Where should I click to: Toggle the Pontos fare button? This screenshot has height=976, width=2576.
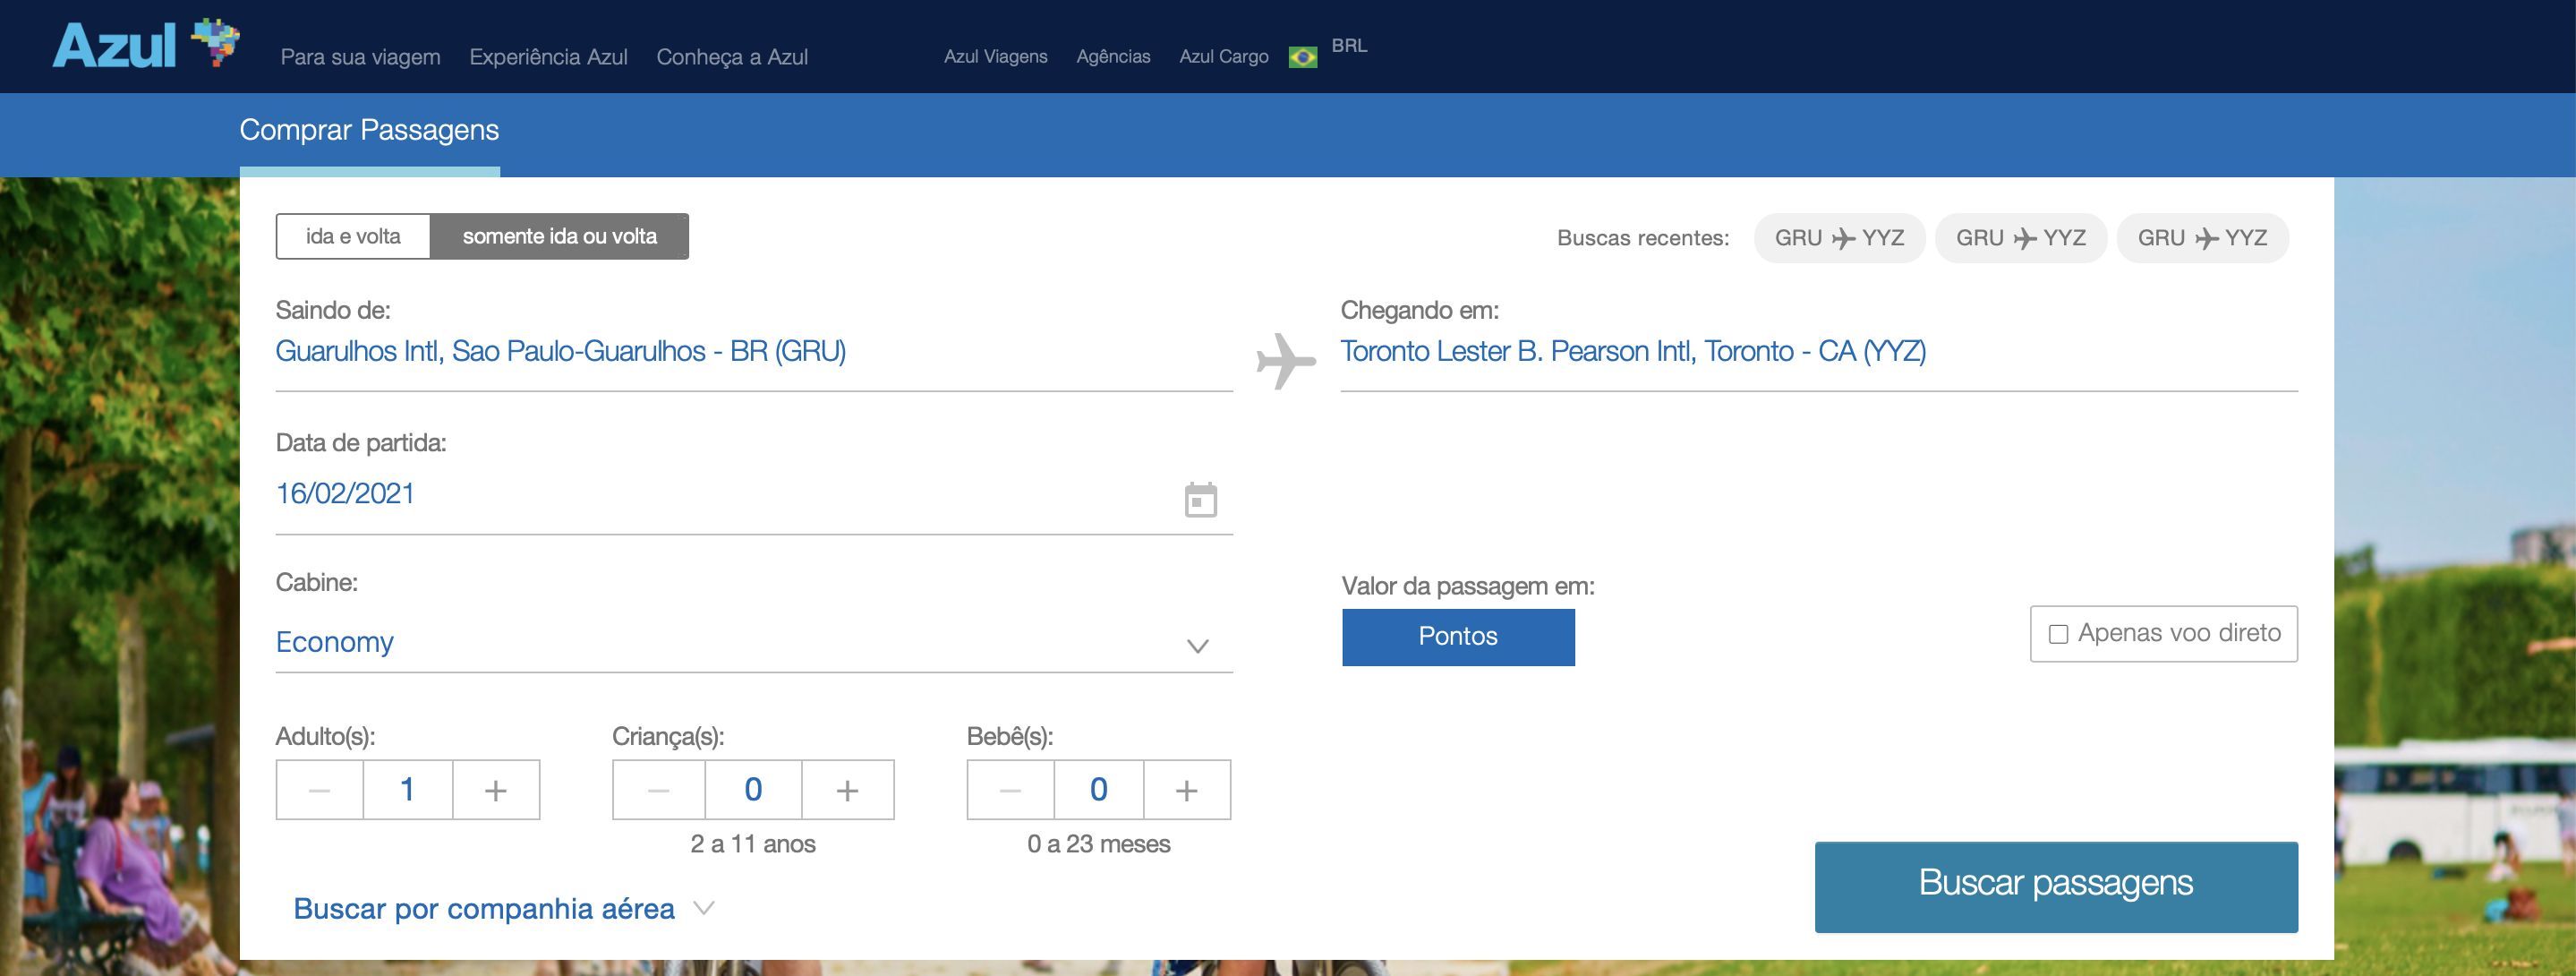(1457, 636)
